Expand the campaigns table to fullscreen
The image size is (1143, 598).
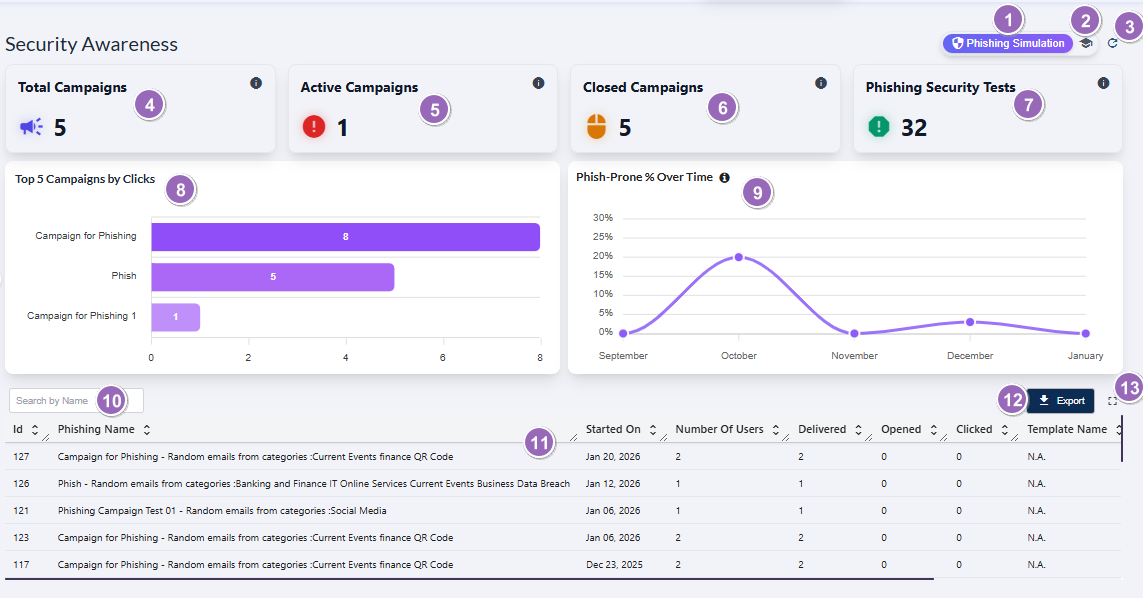click(1113, 400)
